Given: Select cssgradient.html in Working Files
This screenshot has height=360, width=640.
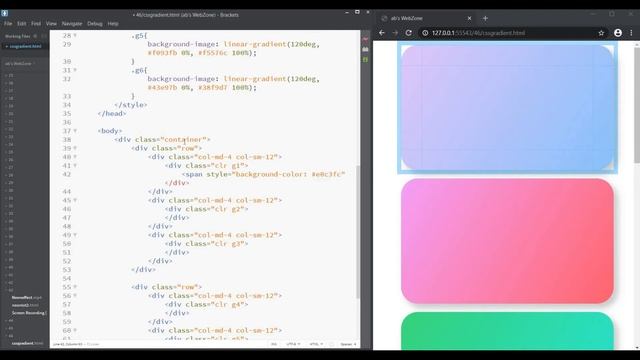Looking at the screenshot, I should (x=25, y=47).
